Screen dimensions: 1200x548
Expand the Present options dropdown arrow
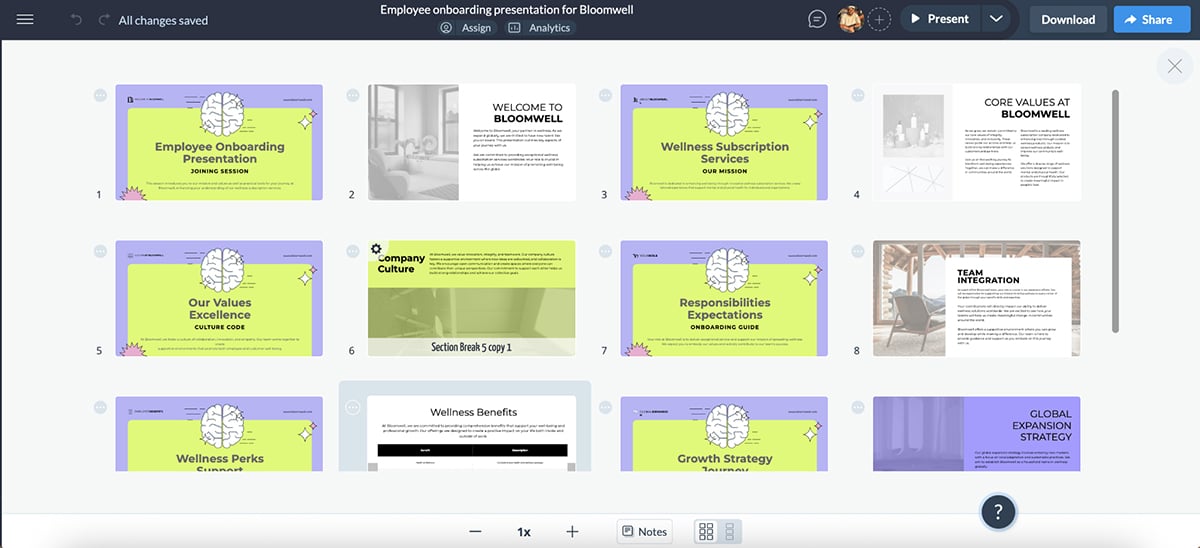click(x=995, y=19)
